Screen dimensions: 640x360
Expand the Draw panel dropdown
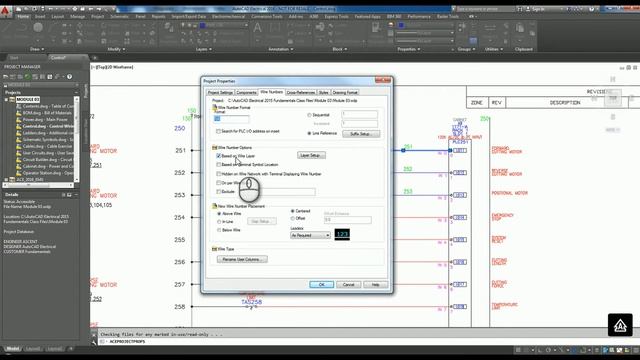tap(37, 49)
